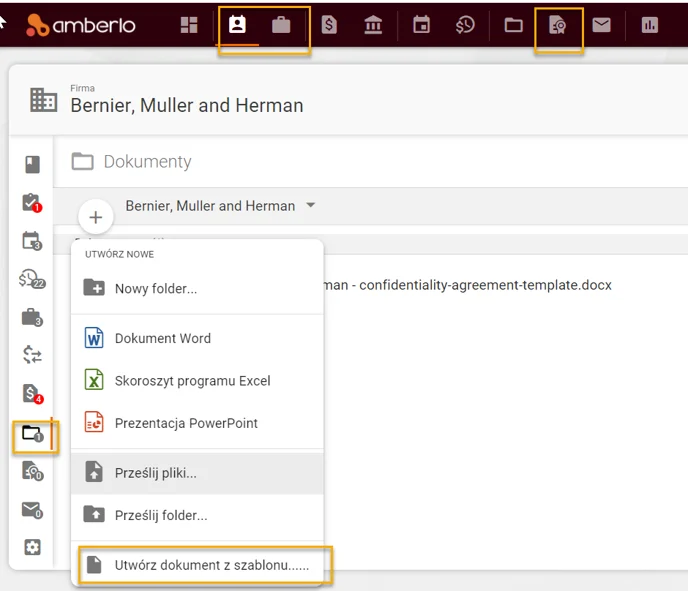The width and height of the screenshot is (688, 591).
Task: Click the Bernier, Muller and Herman breadcrumb folder name
Action: click(210, 205)
